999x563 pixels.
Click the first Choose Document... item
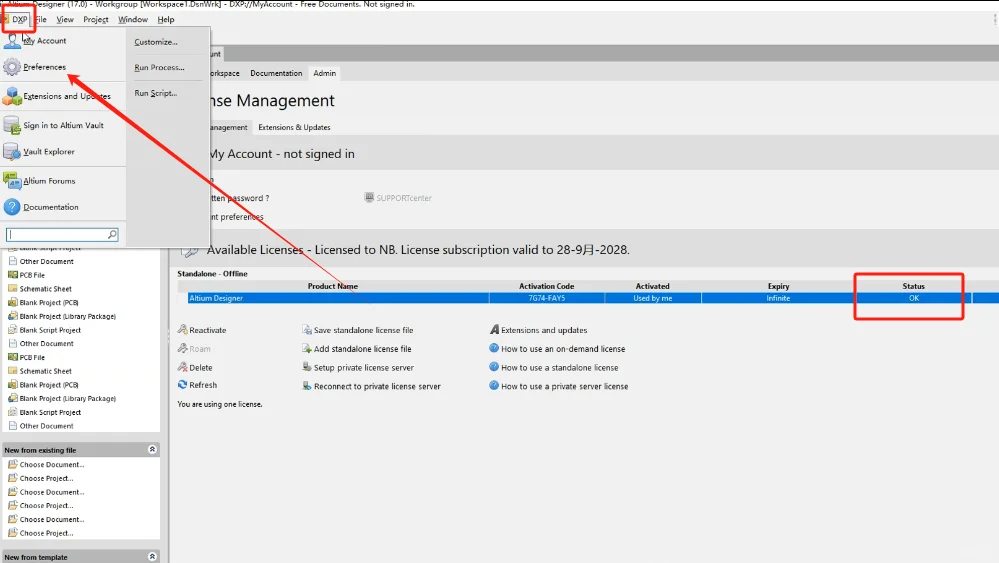[52, 465]
